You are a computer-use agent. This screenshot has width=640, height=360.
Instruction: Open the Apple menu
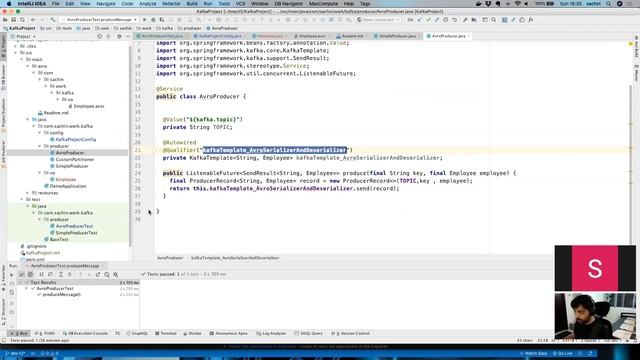(9, 4)
